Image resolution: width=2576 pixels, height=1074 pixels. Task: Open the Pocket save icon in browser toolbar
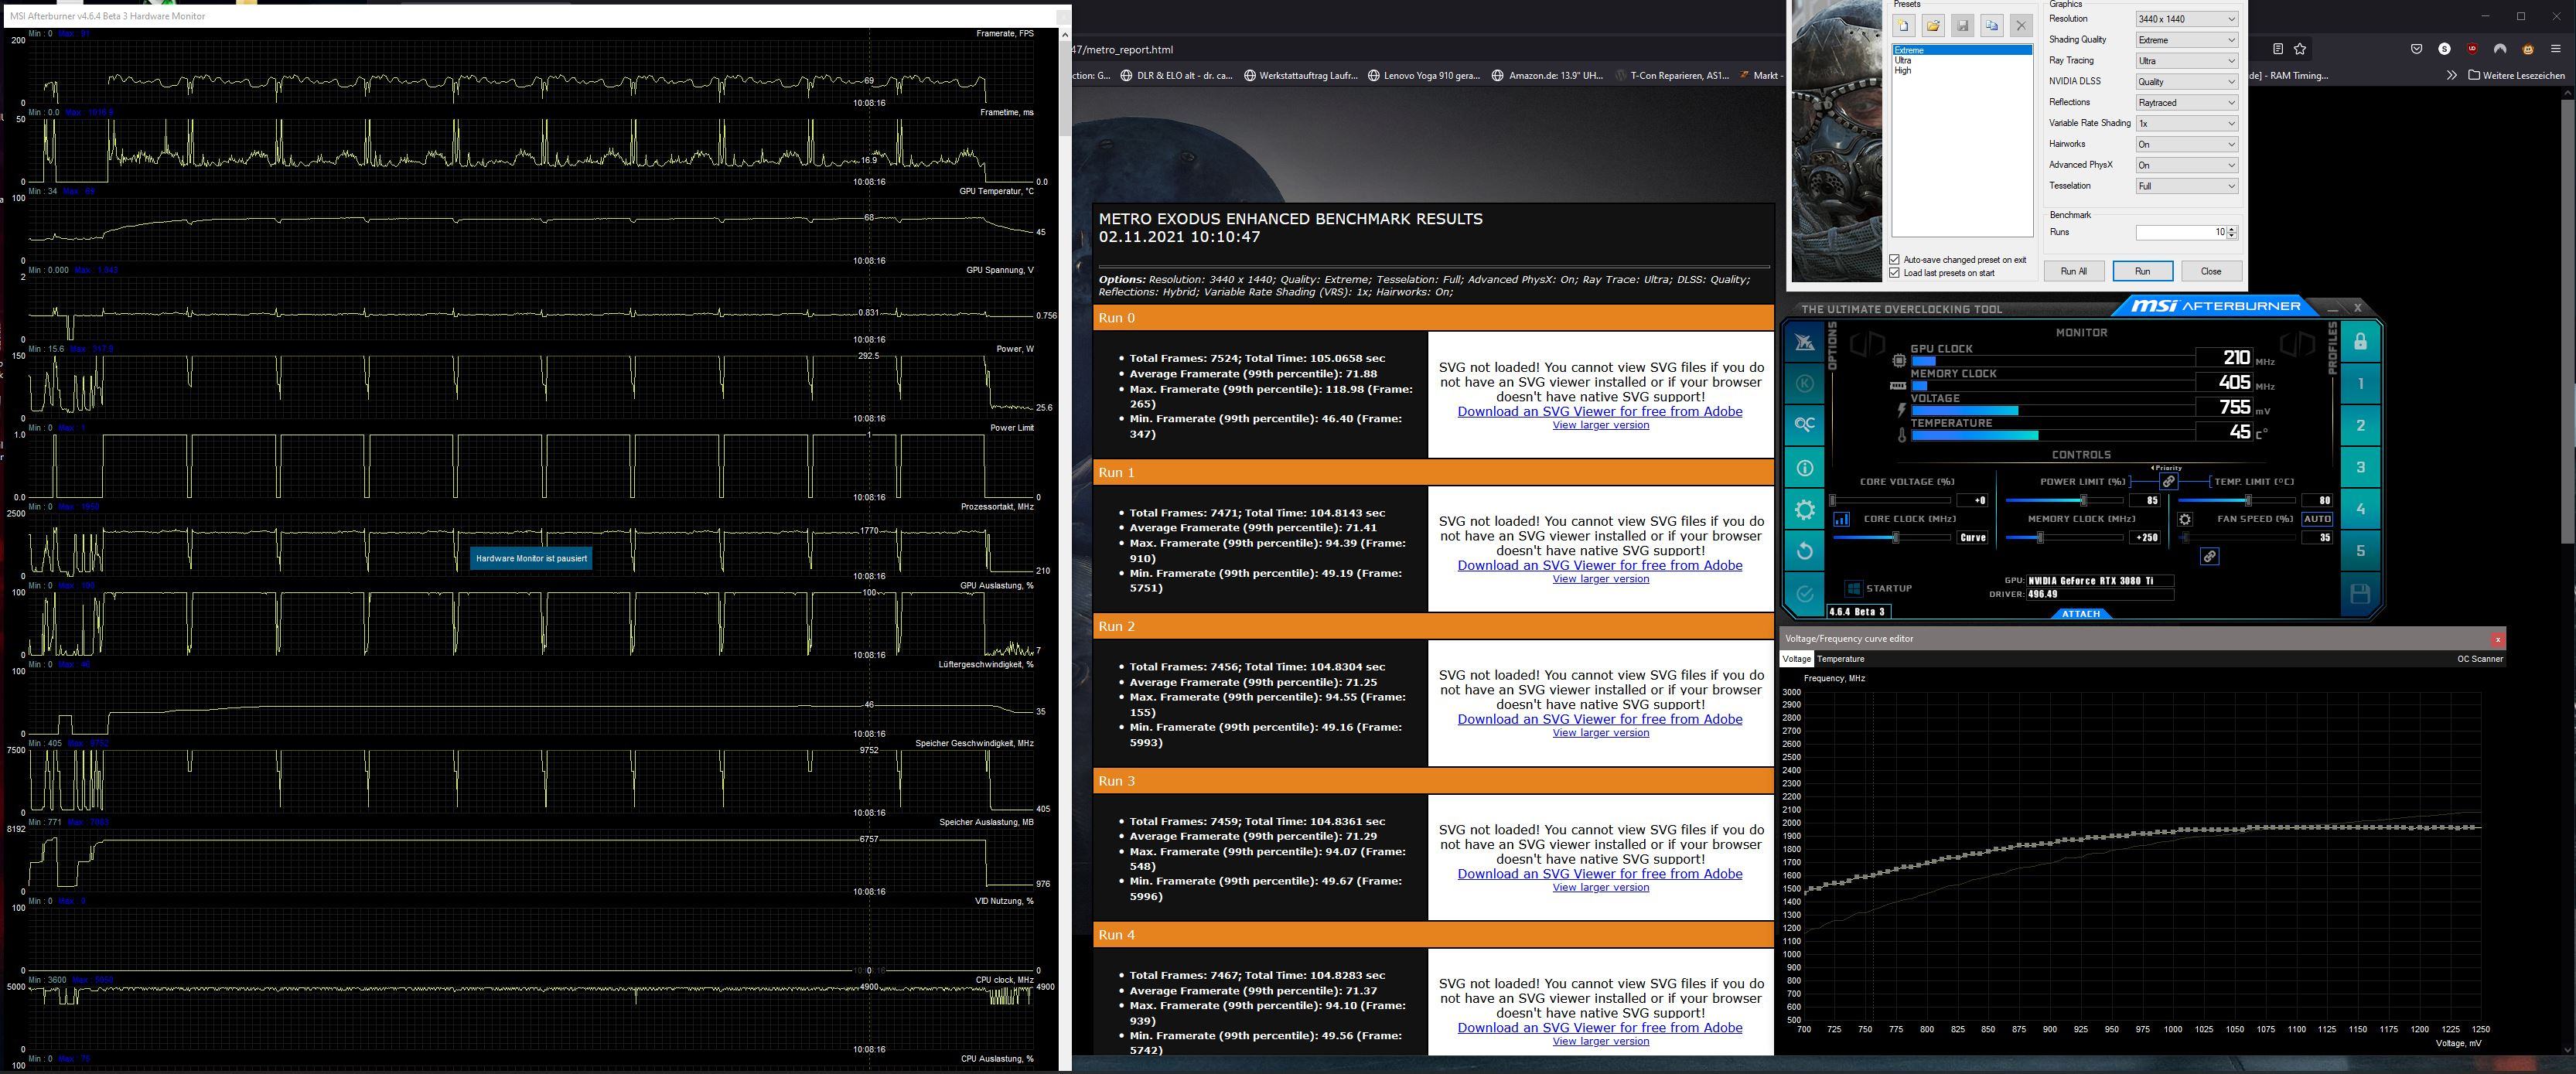[2416, 48]
